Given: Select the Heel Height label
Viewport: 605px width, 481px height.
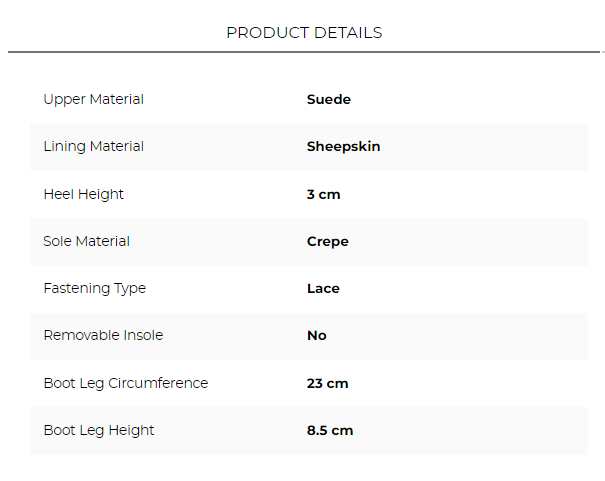Looking at the screenshot, I should (x=83, y=194).
